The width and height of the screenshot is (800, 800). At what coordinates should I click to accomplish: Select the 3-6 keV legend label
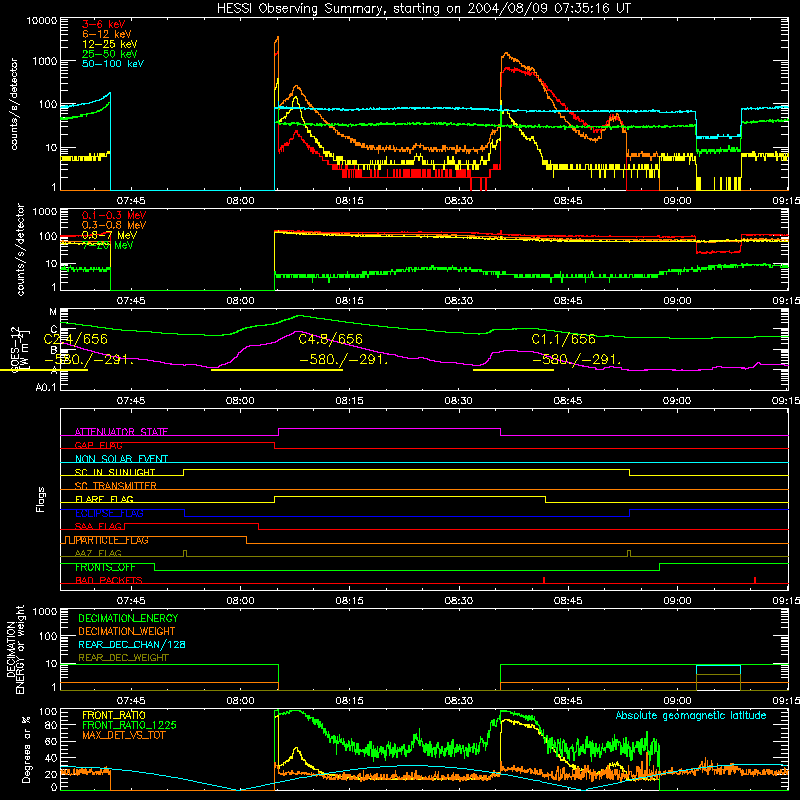click(104, 24)
